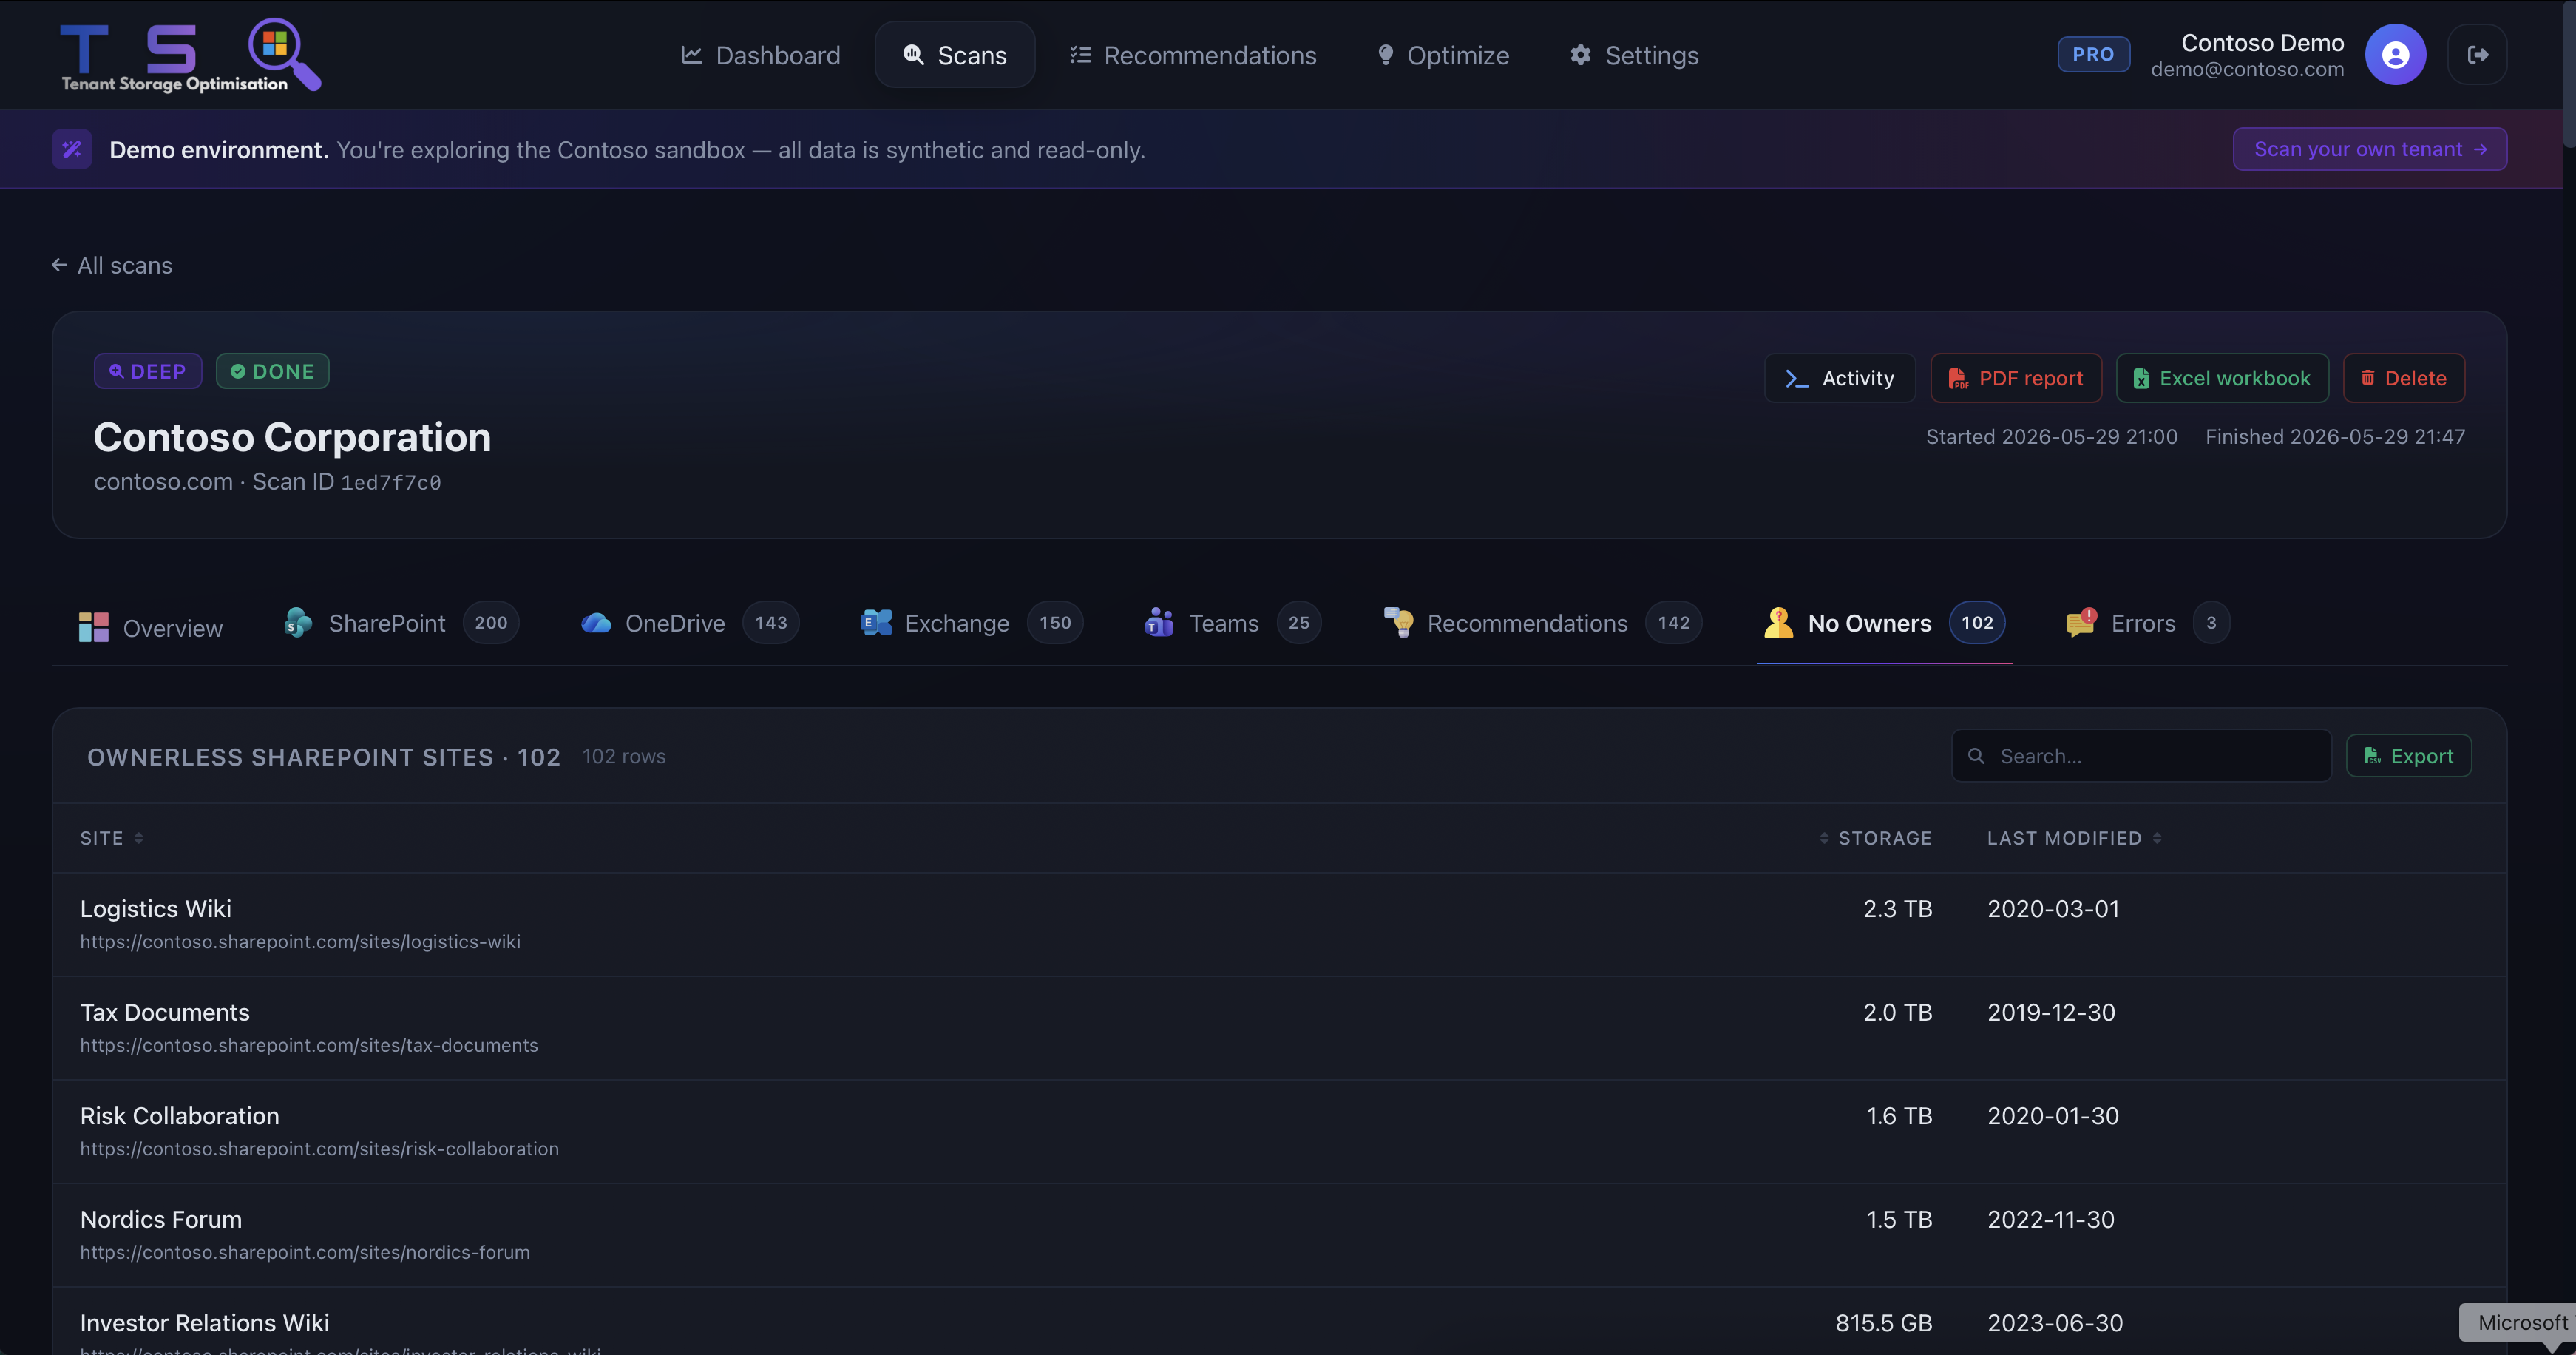Open the Settings page
Viewport: 2576px width, 1355px height.
1634,55
